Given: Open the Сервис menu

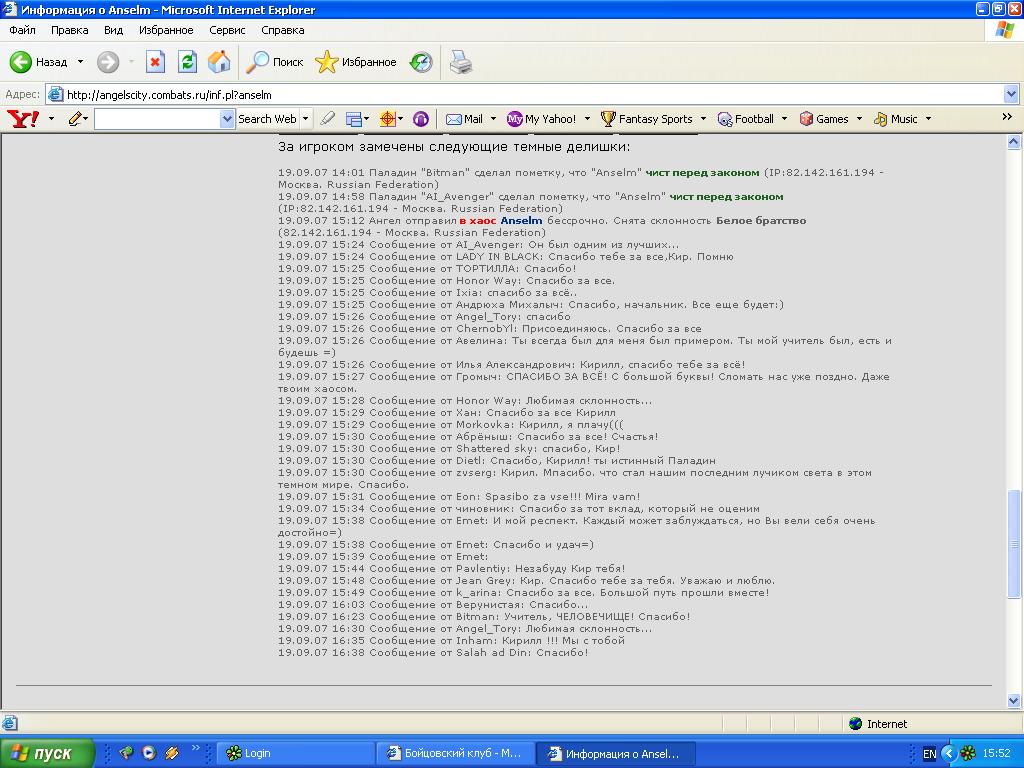Looking at the screenshot, I should pyautogui.click(x=227, y=30).
